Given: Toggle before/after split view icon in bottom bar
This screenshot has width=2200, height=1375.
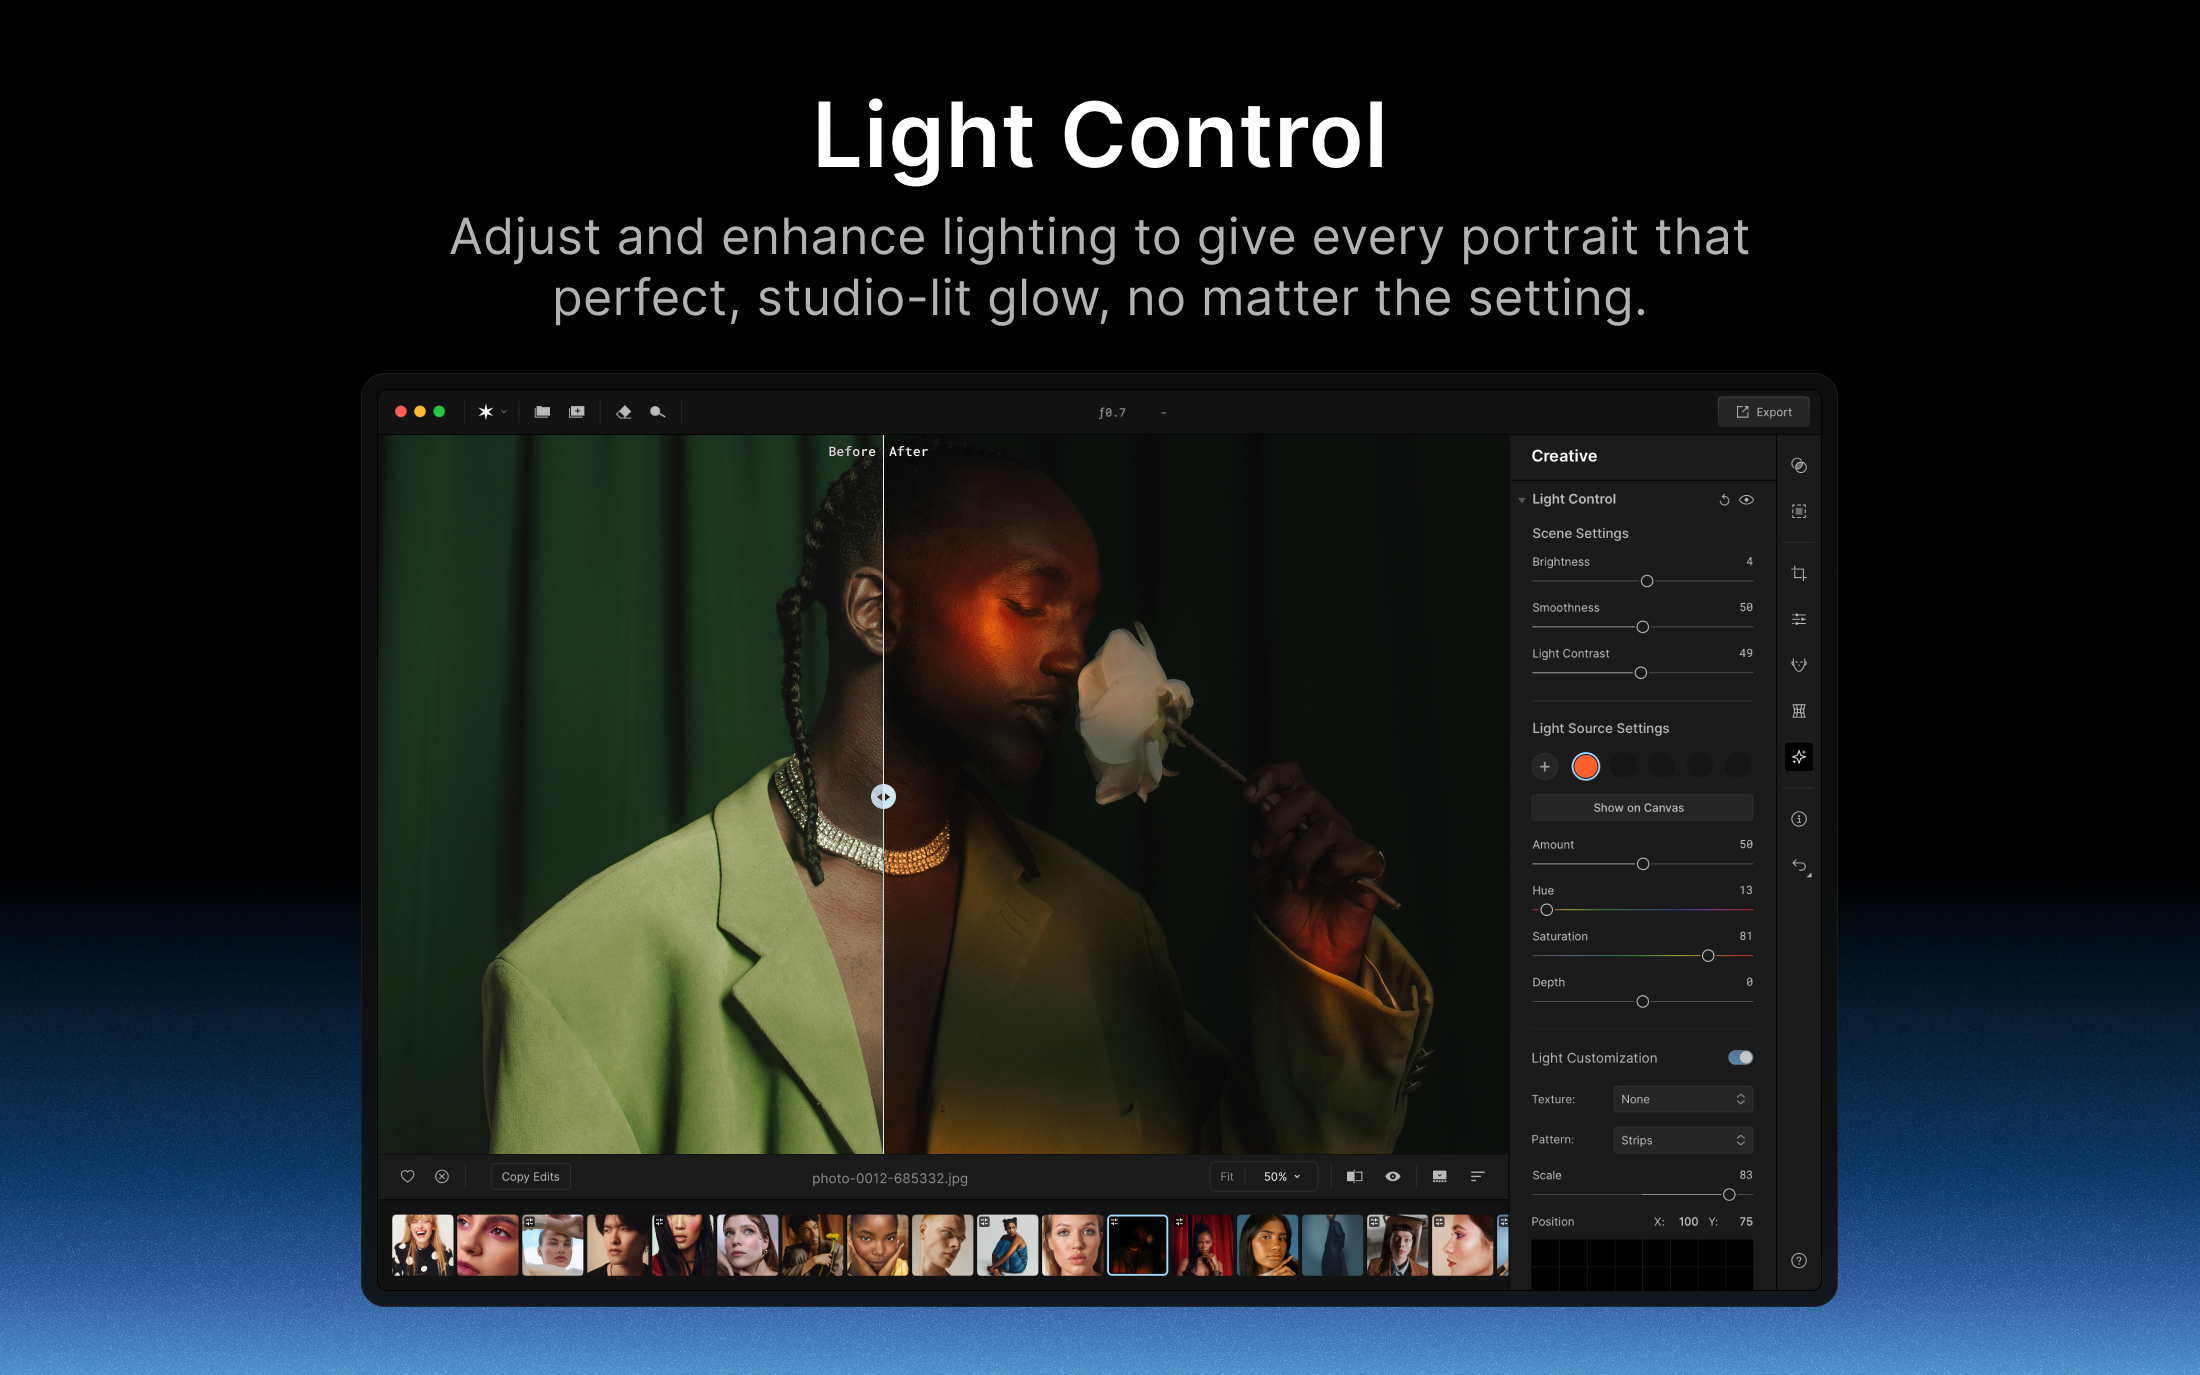Looking at the screenshot, I should [1354, 1177].
